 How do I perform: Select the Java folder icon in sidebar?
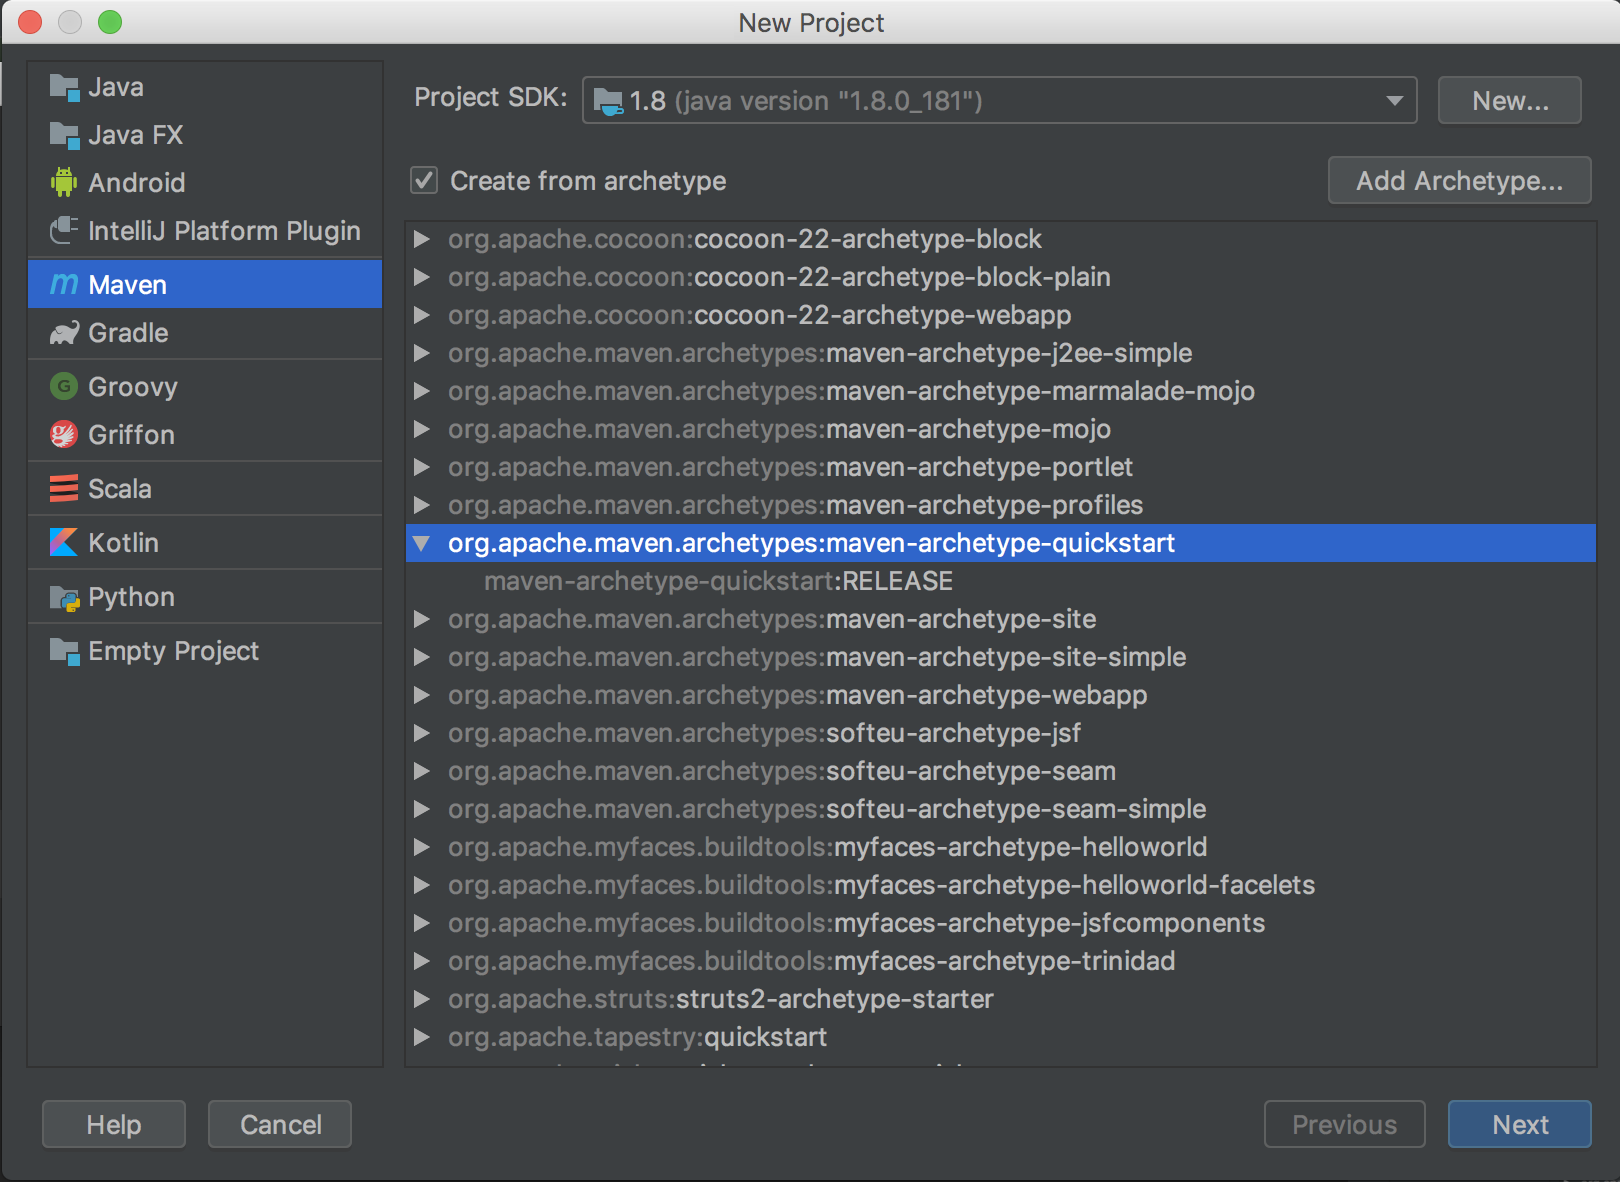pos(64,88)
